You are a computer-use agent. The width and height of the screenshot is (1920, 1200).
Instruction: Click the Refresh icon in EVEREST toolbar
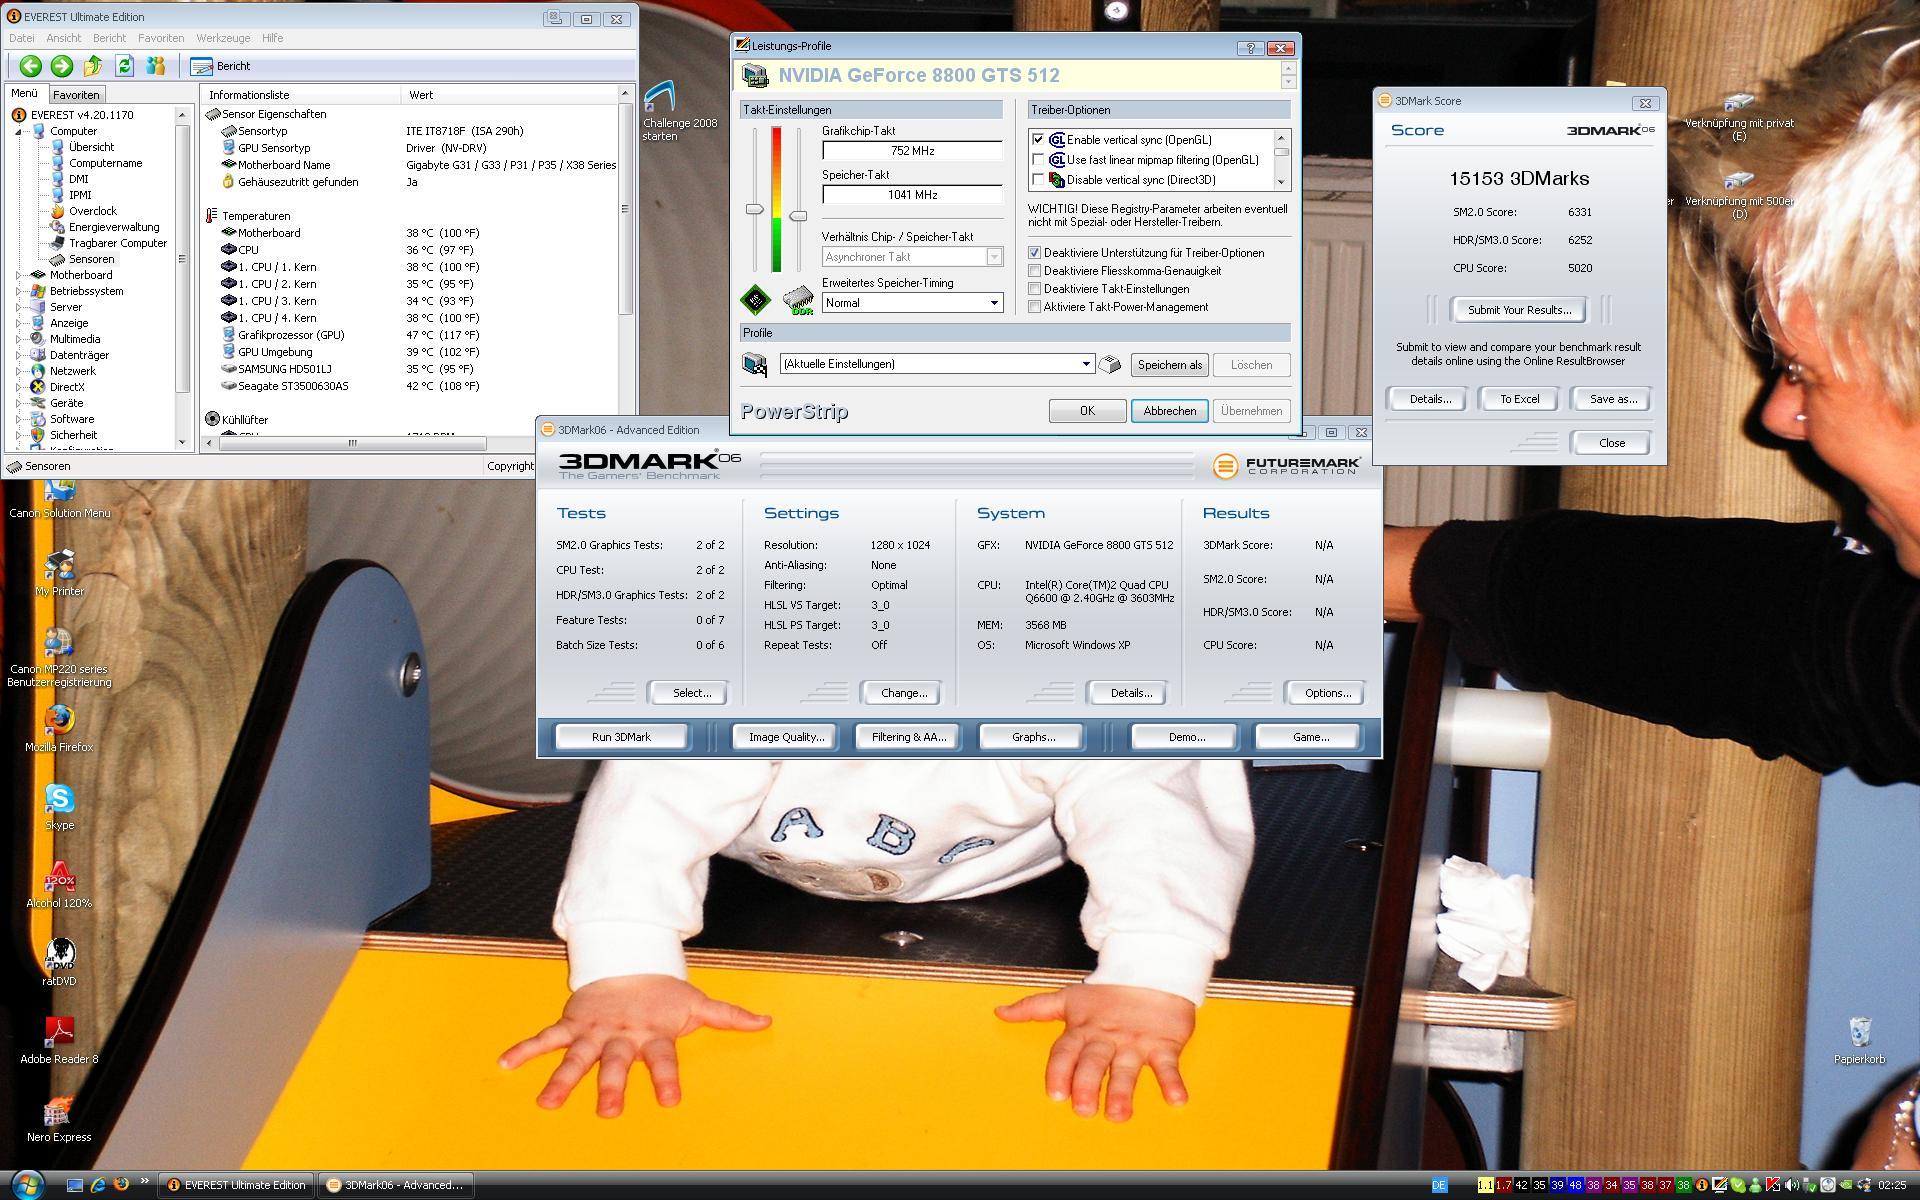pyautogui.click(x=124, y=66)
